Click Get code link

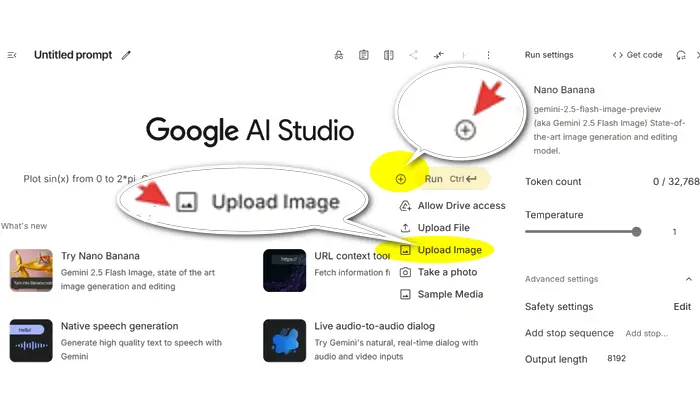pyautogui.click(x=637, y=55)
